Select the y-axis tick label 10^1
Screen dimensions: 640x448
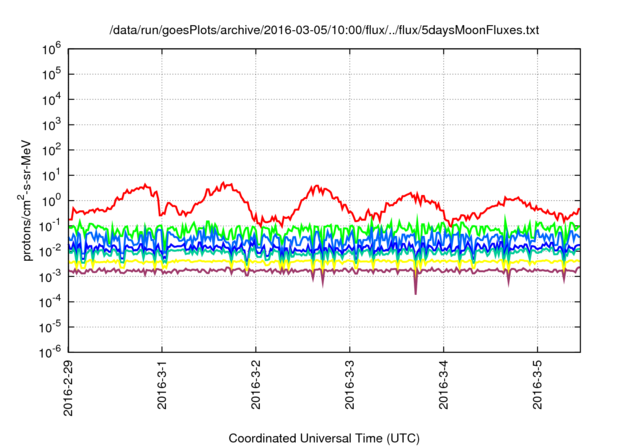point(51,176)
